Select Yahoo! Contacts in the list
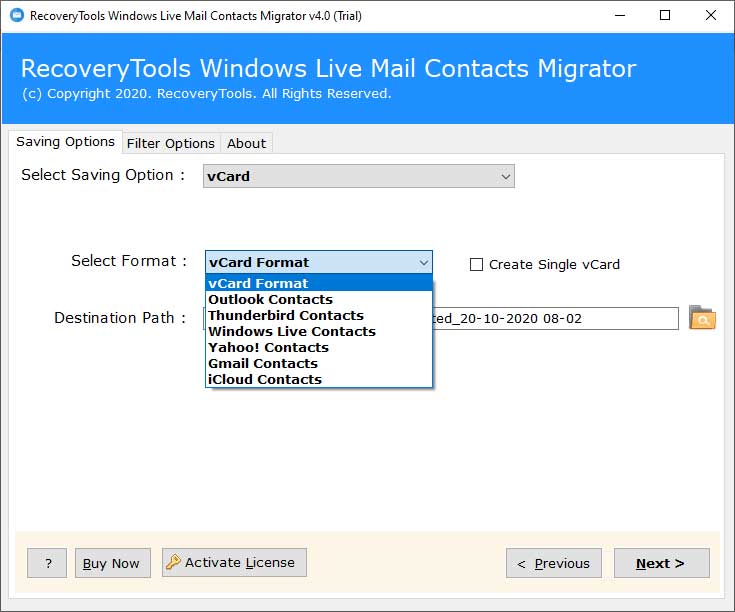Image resolution: width=735 pixels, height=612 pixels. [268, 347]
